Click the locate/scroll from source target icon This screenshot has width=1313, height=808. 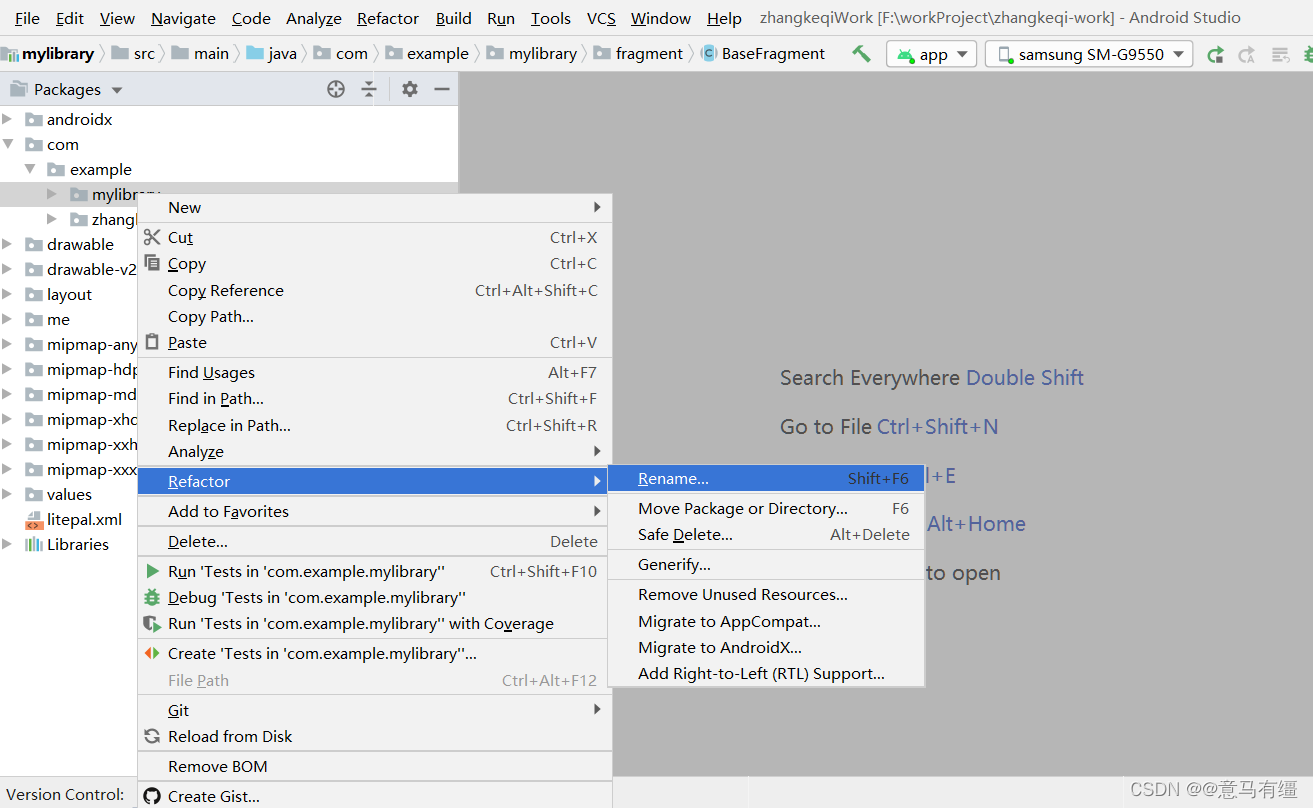pos(336,89)
